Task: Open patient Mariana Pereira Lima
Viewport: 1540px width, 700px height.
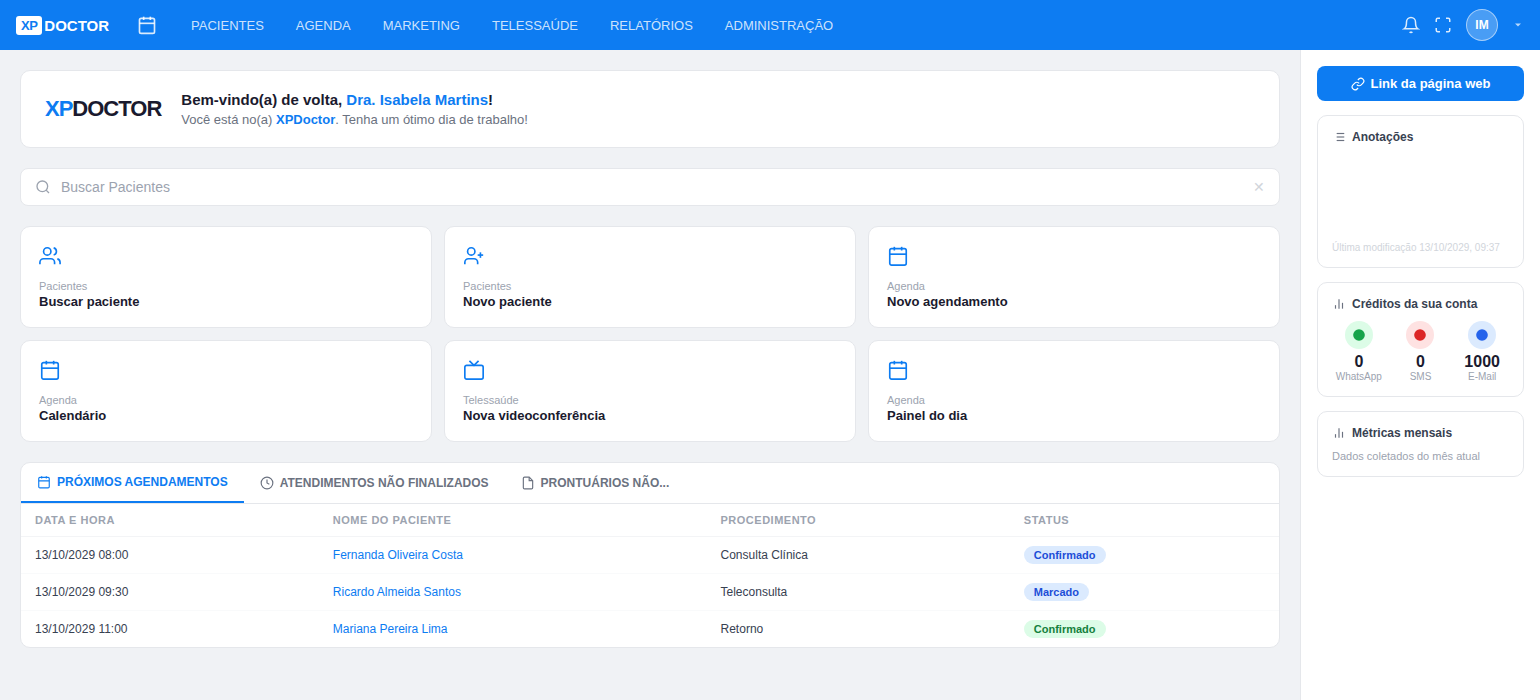Action: click(x=390, y=629)
